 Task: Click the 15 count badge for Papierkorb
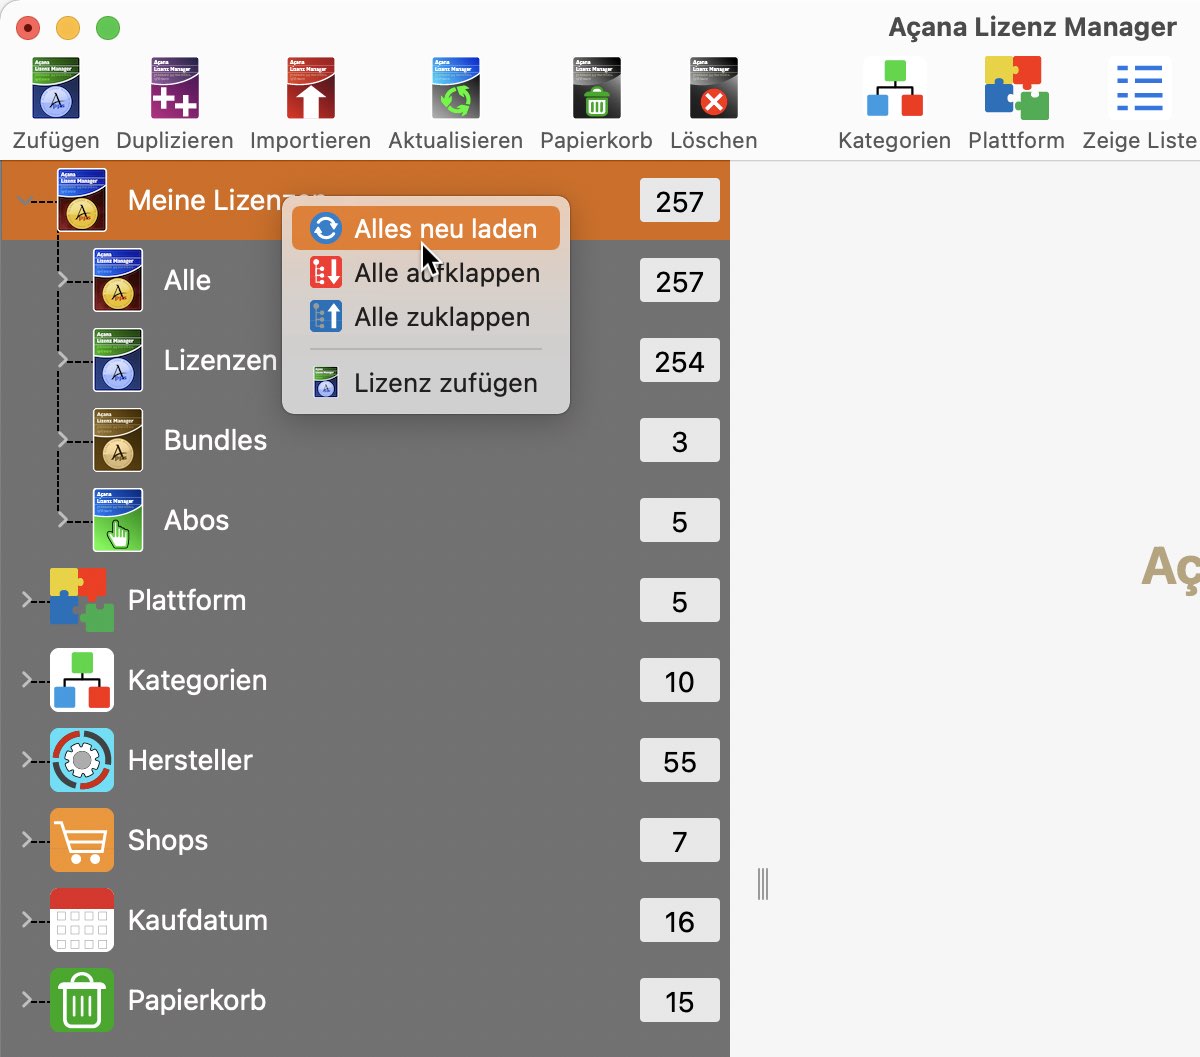pyautogui.click(x=680, y=1001)
